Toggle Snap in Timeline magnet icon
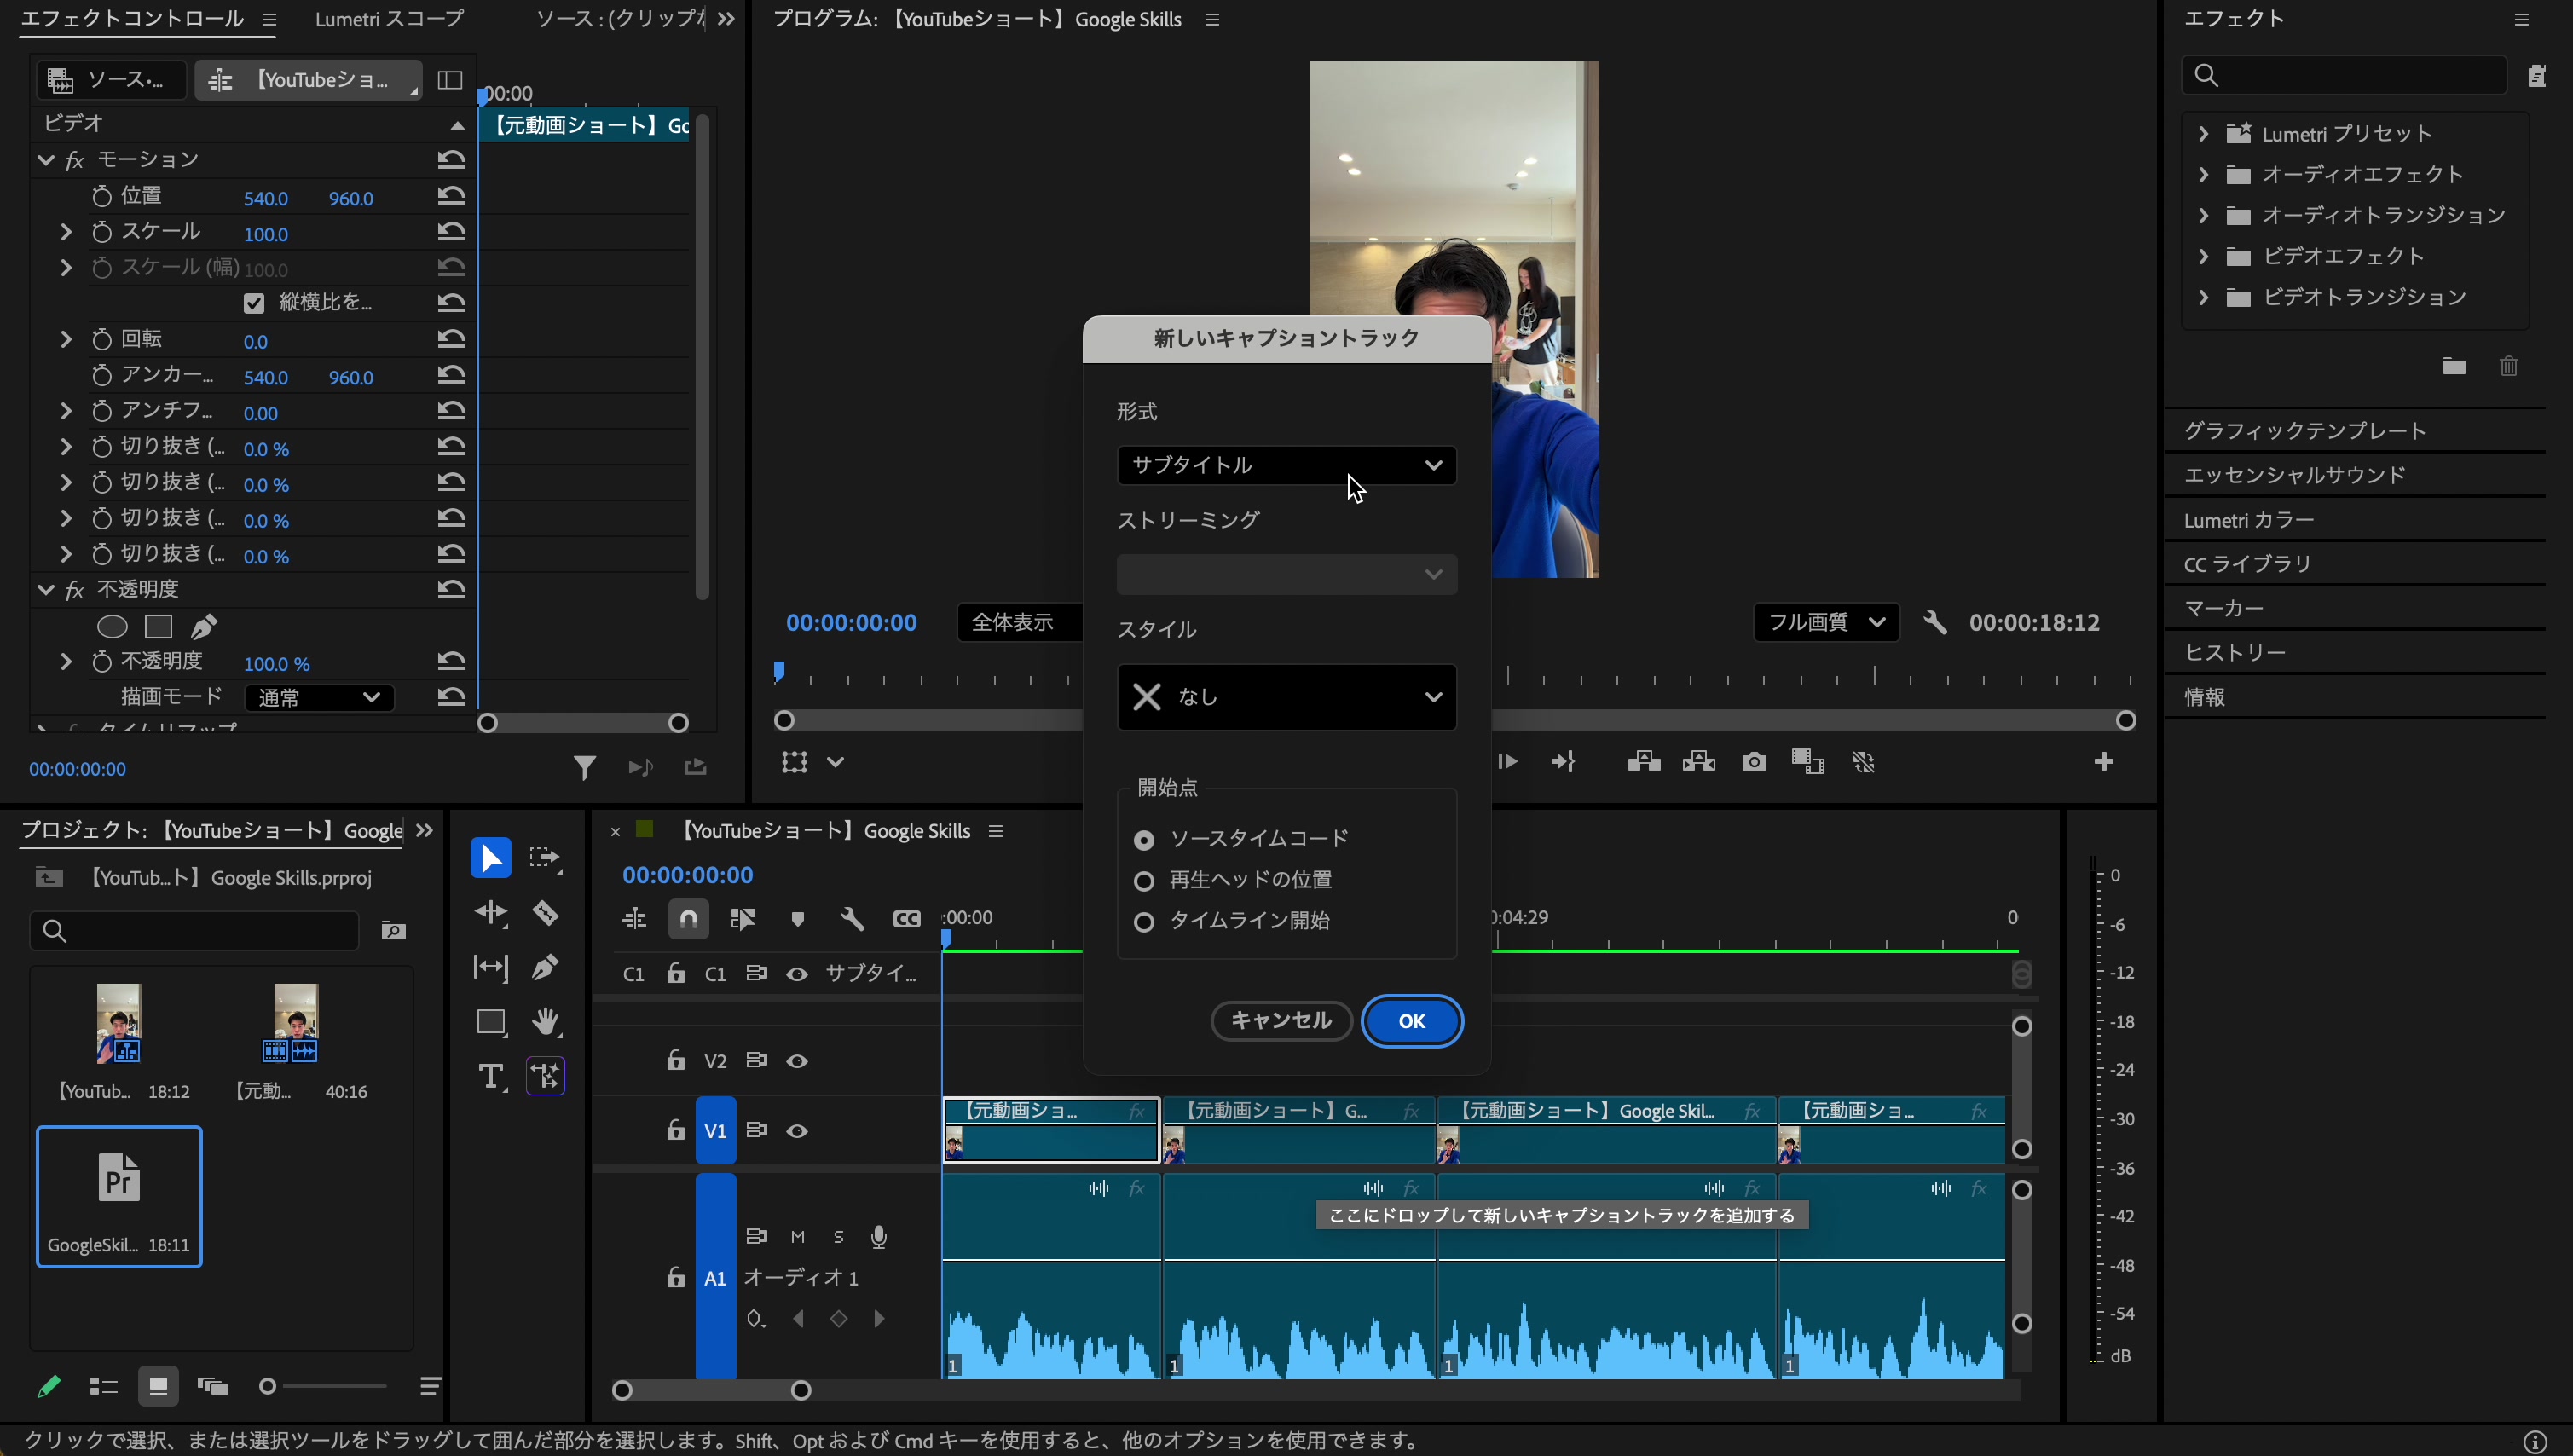The image size is (2573, 1456). point(688,918)
